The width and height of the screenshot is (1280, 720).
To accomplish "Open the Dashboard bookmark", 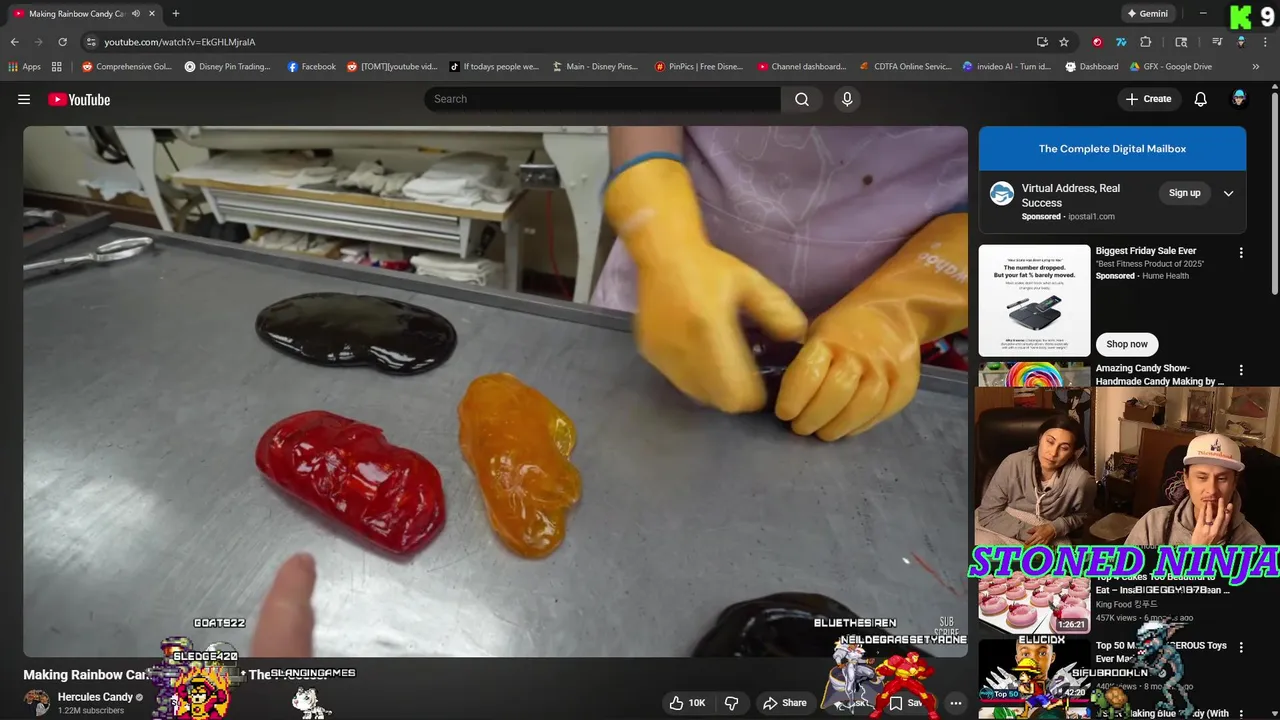I will click(1092, 67).
